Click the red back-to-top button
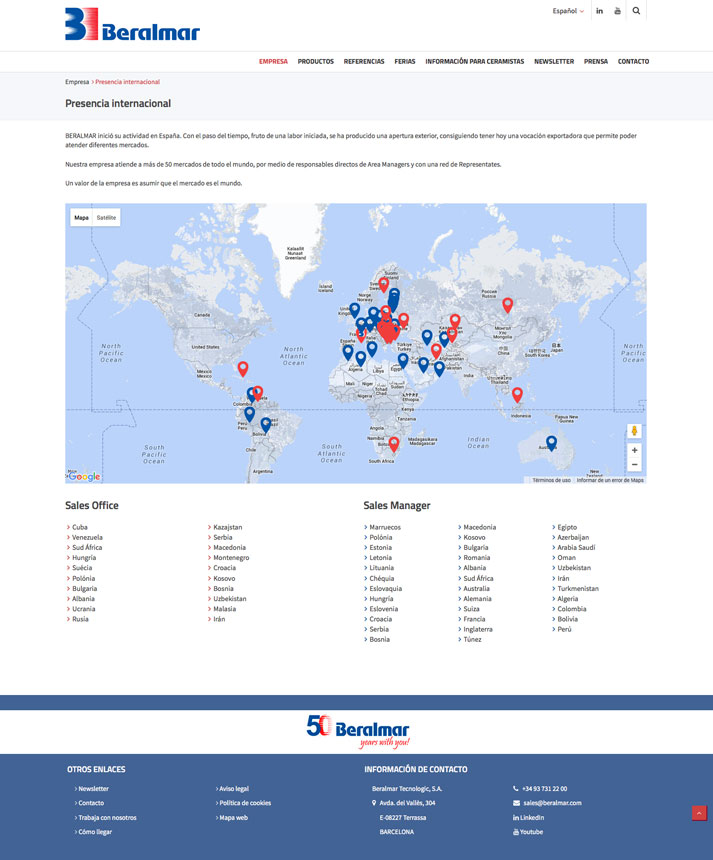 (x=699, y=813)
